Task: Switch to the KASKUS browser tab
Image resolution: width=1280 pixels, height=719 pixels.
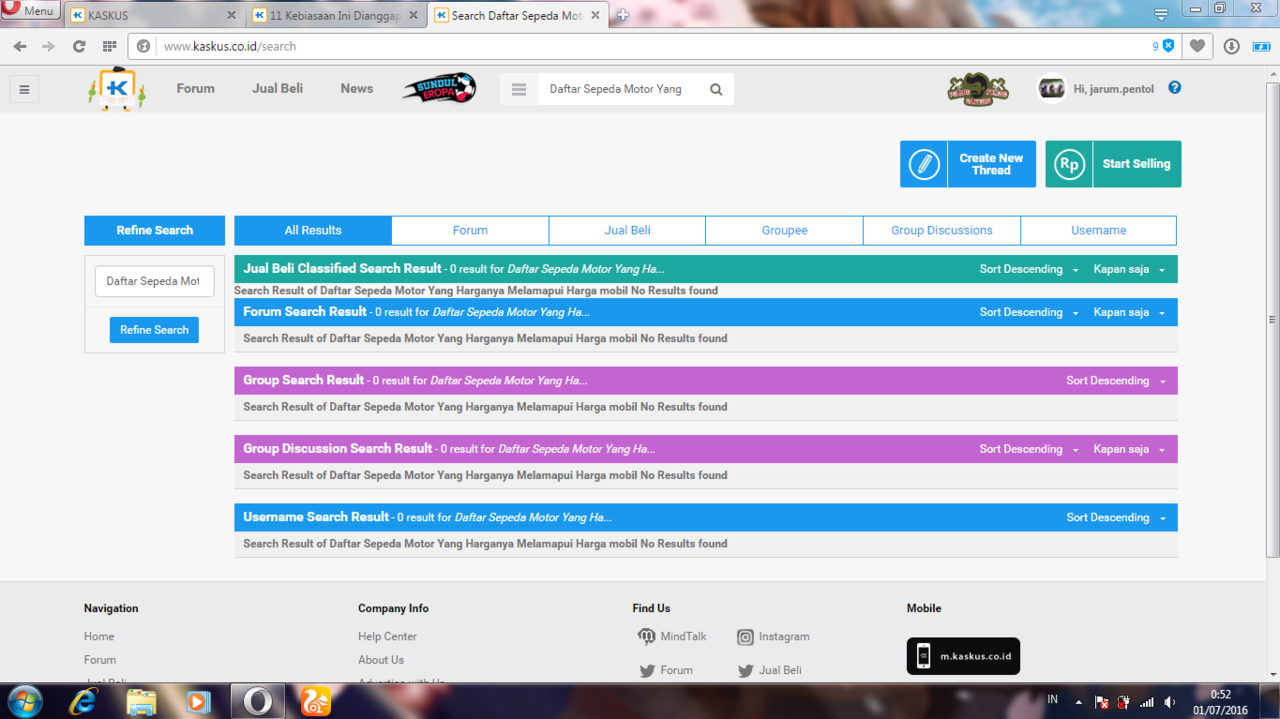Action: point(154,15)
